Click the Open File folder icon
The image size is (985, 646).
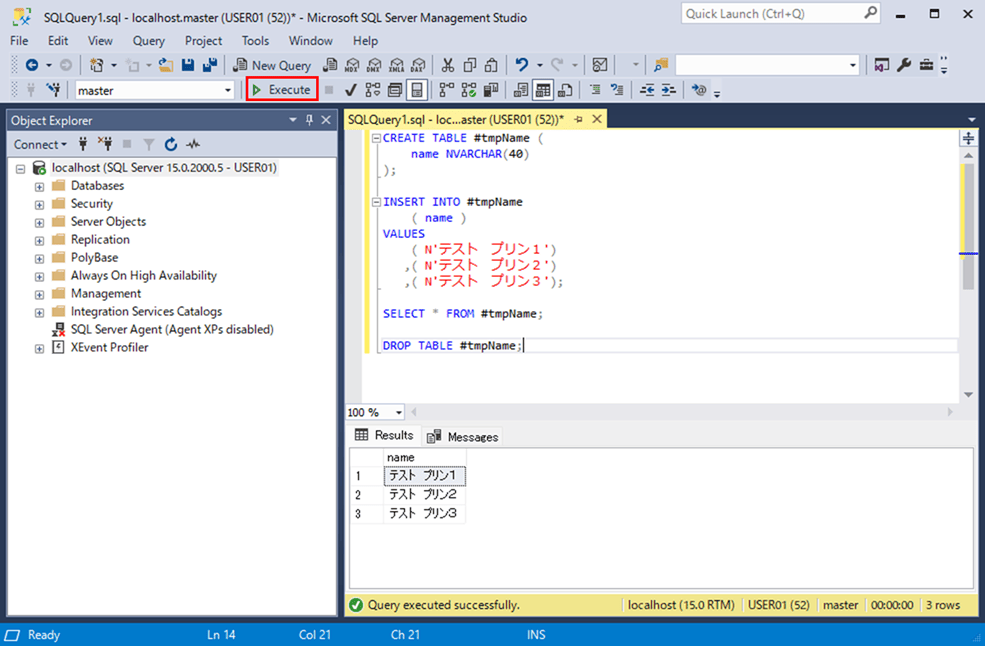[x=165, y=65]
